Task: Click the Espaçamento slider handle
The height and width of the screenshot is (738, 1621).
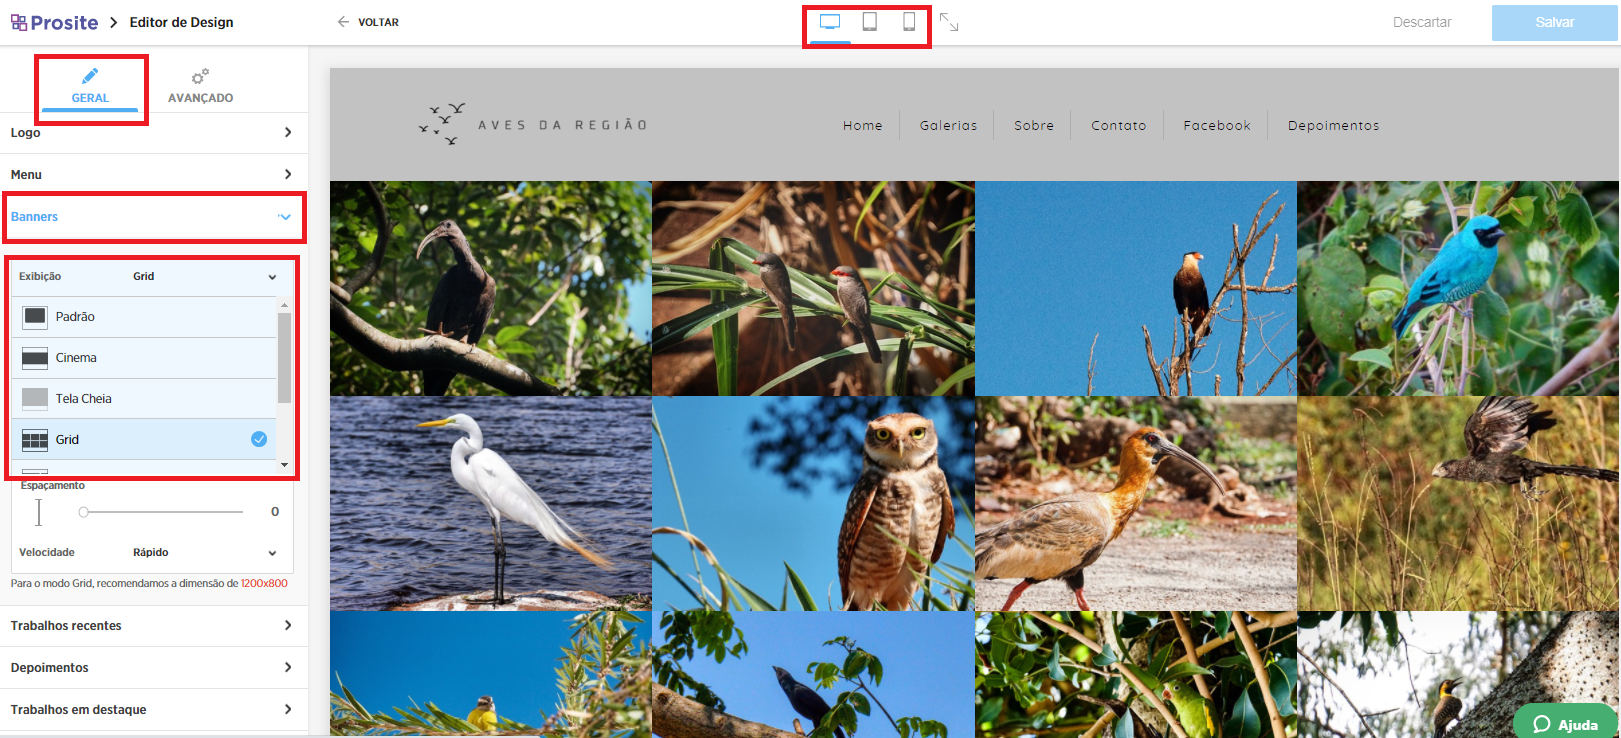Action: coord(84,512)
